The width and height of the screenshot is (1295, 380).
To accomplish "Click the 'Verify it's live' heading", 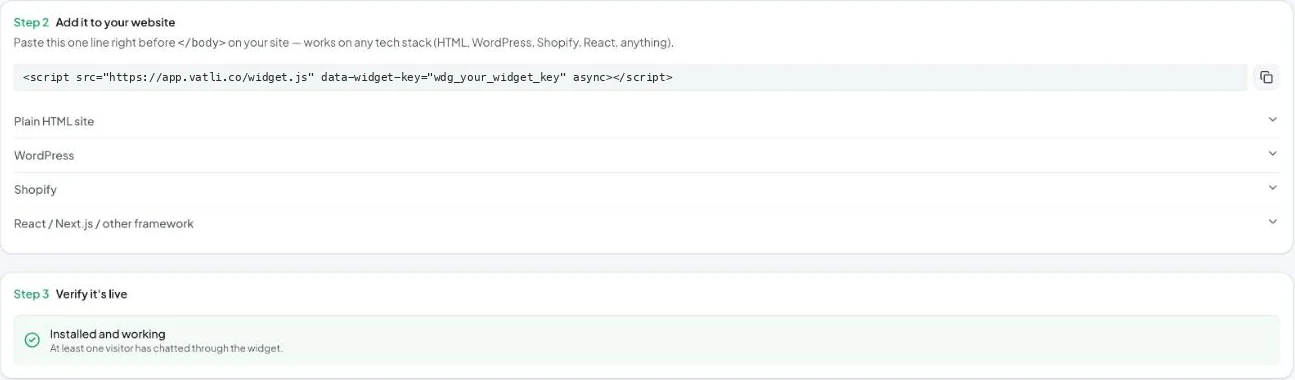I will (91, 294).
